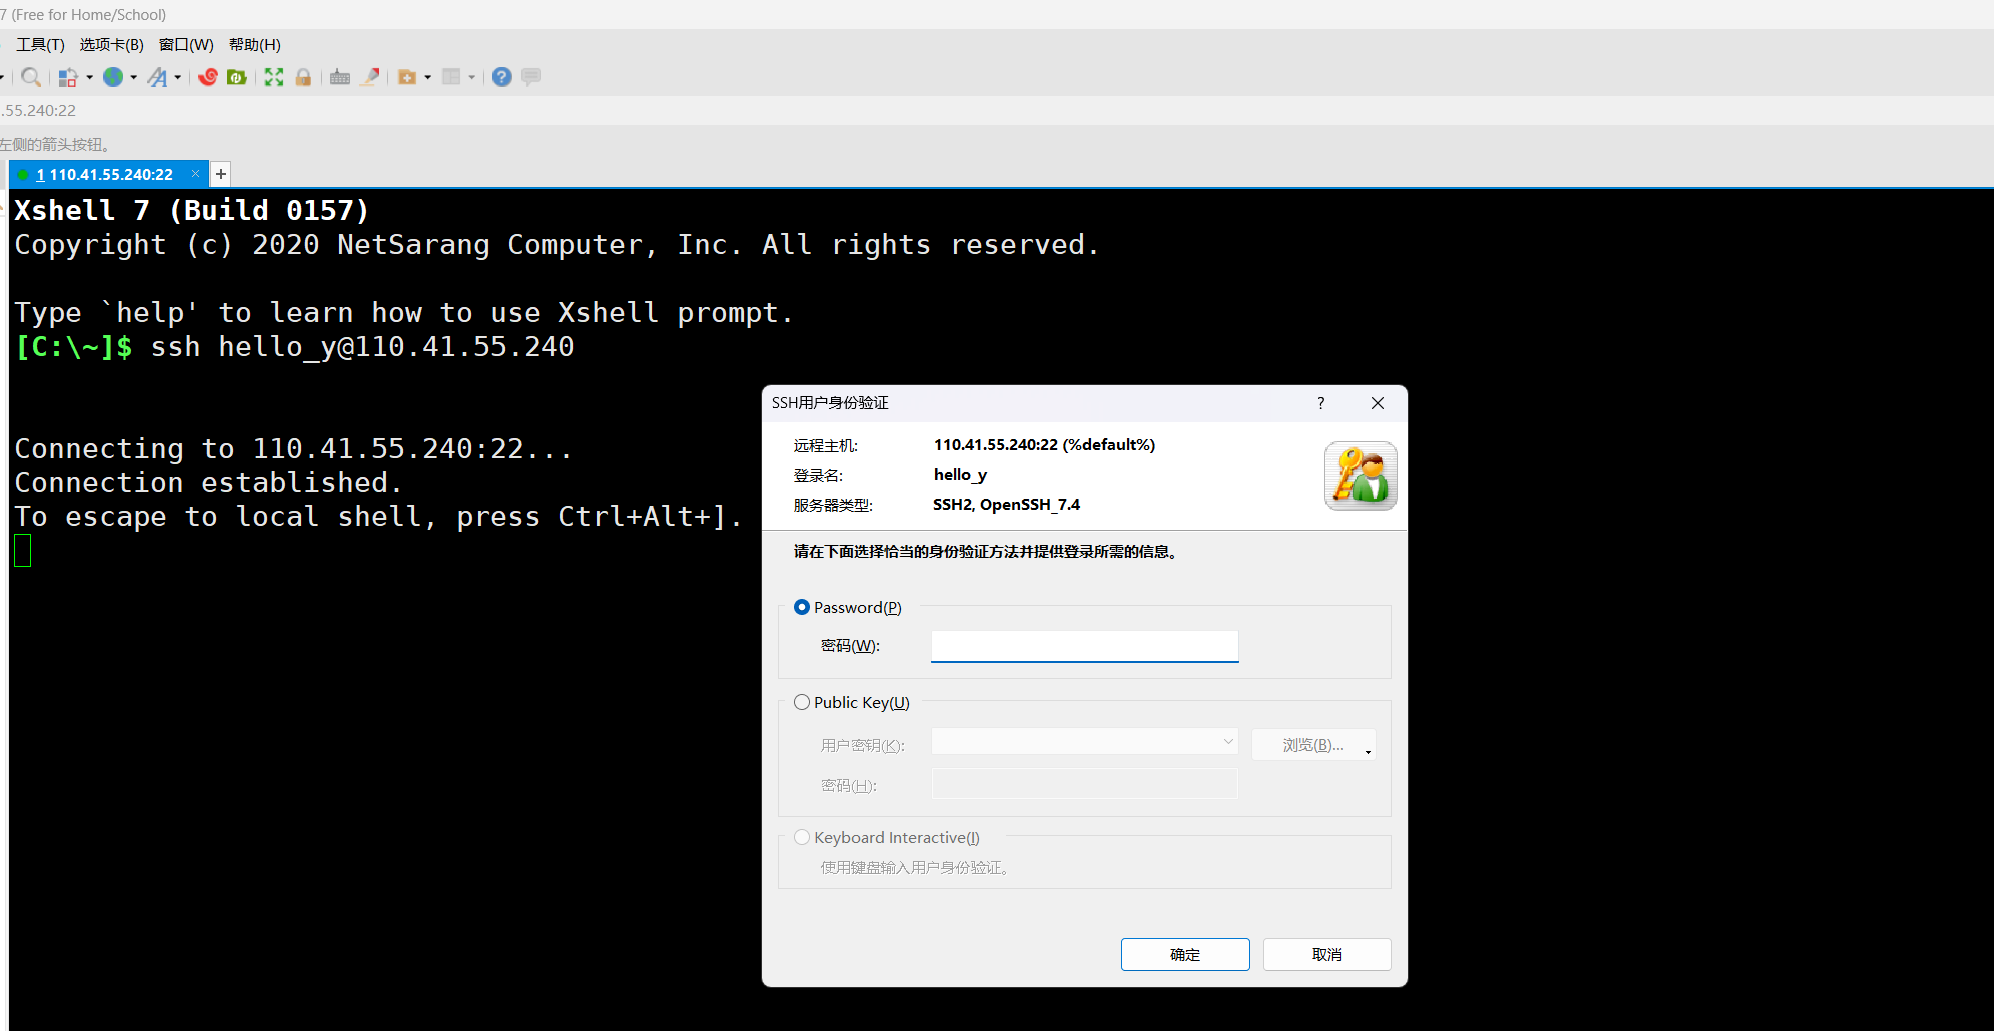Click '110.41.55.240:22 (%default%)' host text
The image size is (1994, 1031).
[1044, 445]
